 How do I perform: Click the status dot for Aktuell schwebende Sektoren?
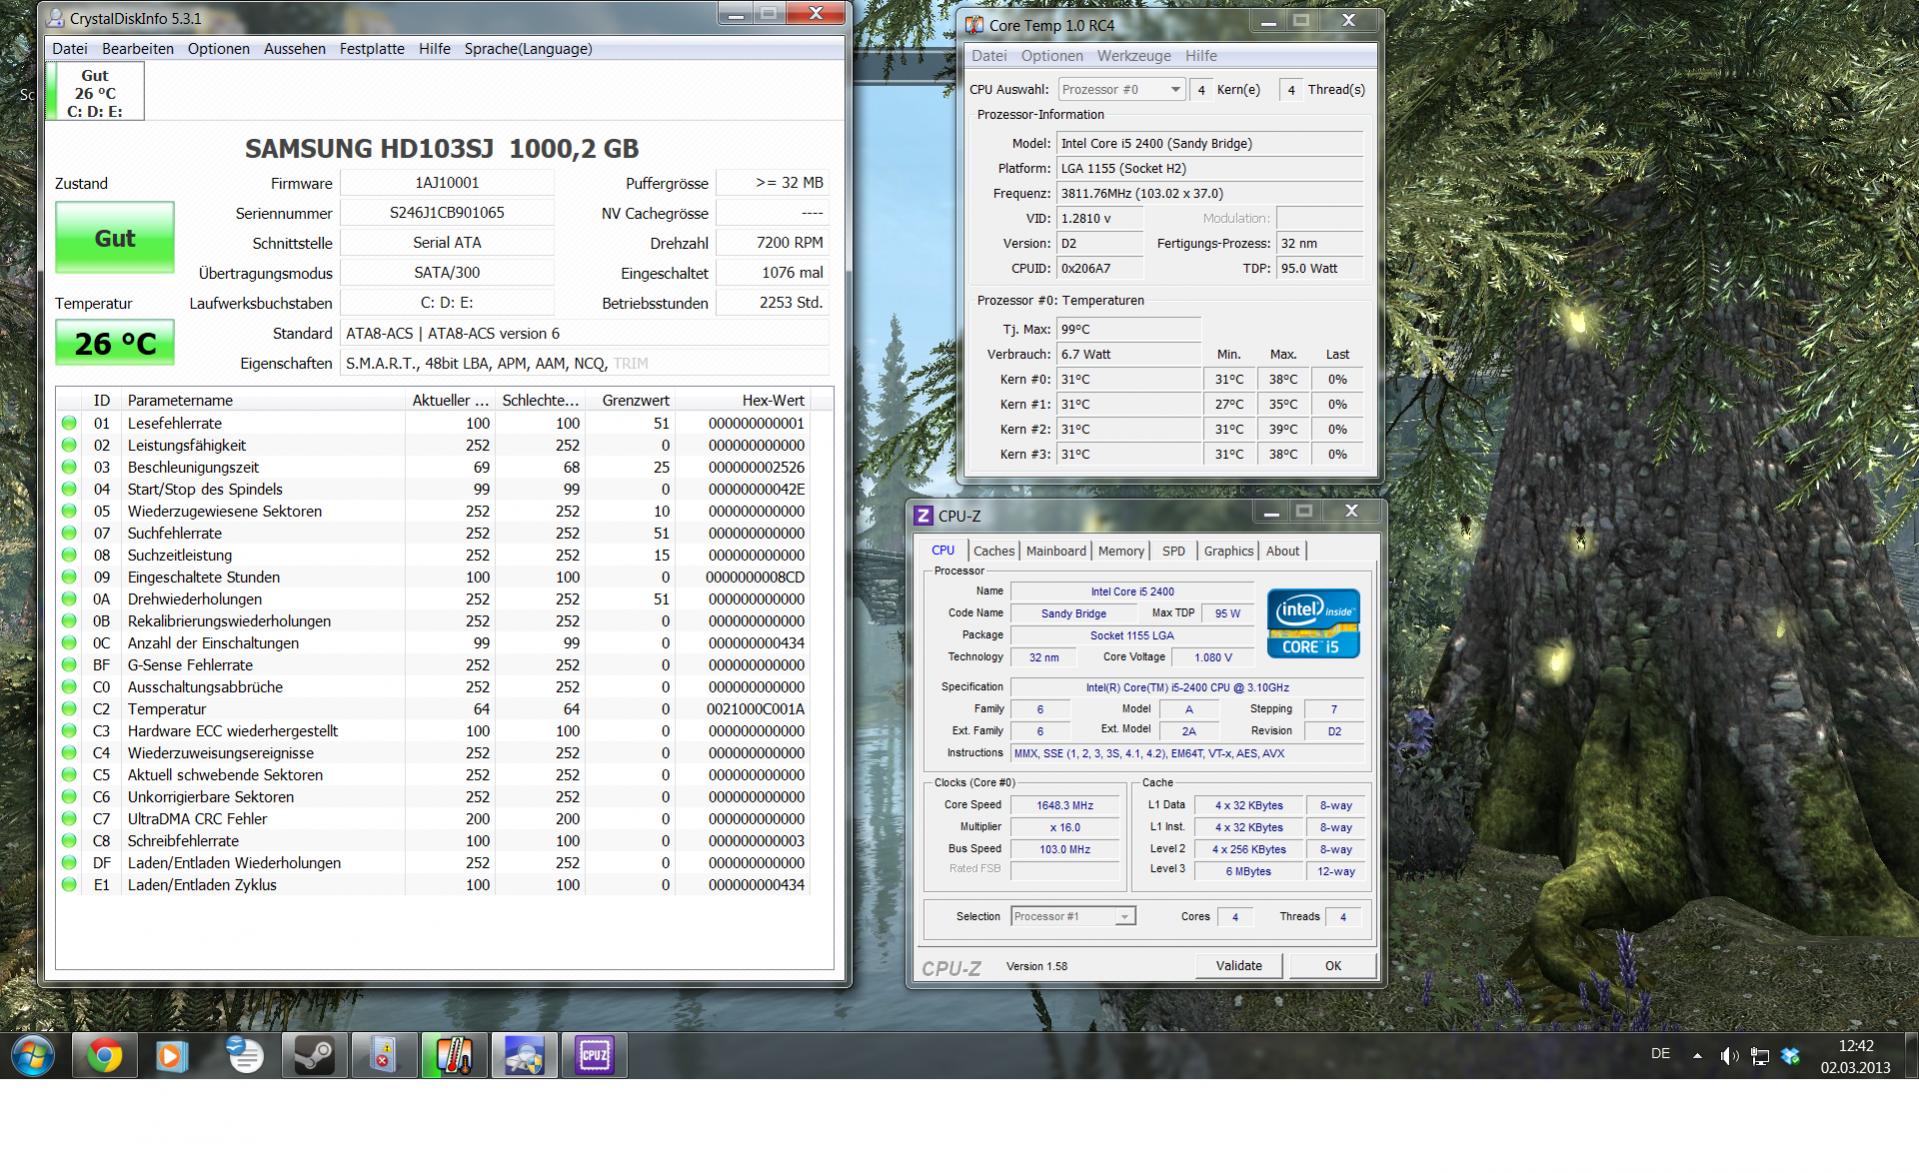coord(69,775)
